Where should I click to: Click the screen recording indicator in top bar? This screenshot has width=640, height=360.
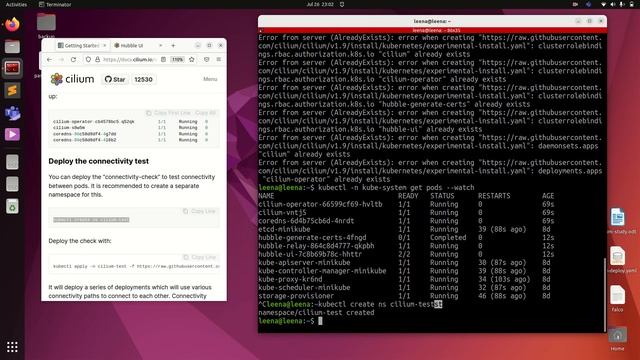[576, 4]
